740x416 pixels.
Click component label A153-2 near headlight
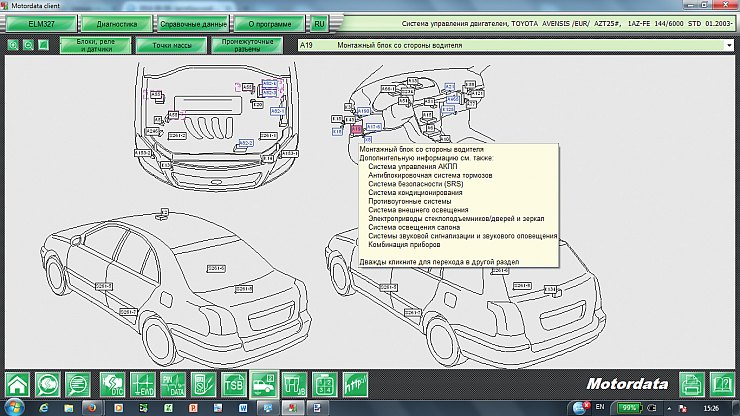click(x=143, y=153)
